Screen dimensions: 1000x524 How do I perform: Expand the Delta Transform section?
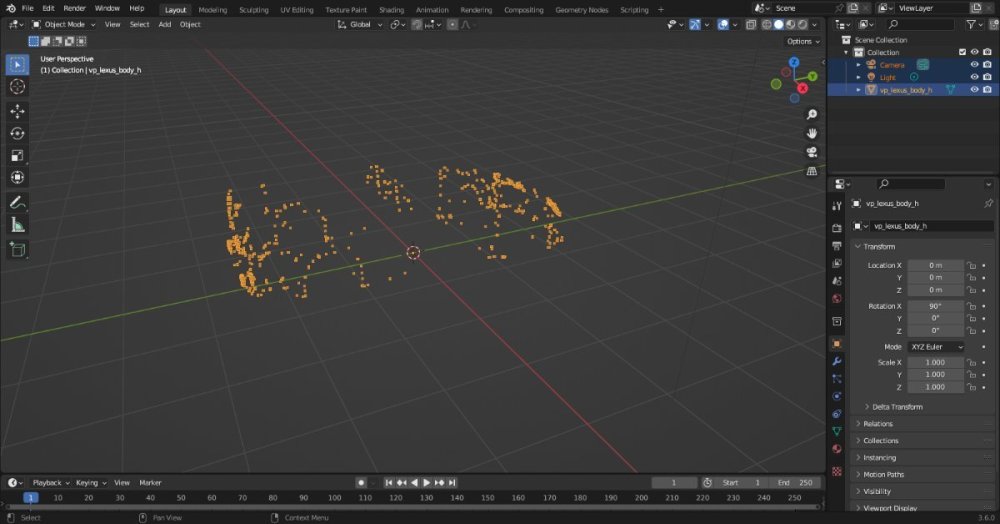pyautogui.click(x=897, y=407)
